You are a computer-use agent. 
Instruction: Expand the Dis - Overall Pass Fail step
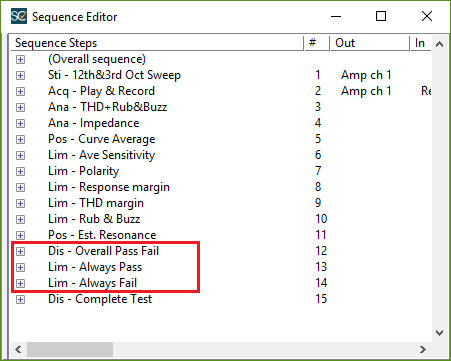(x=20, y=251)
